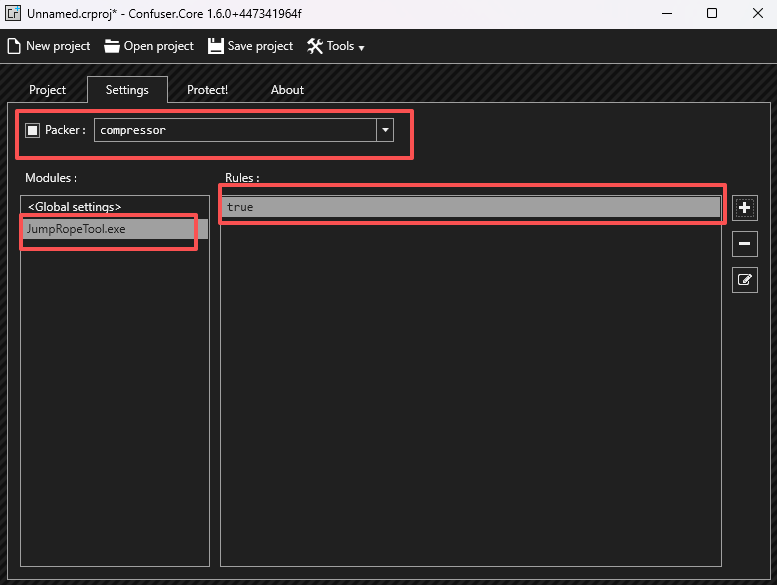Add a new rule with the plus button
The width and height of the screenshot is (777, 585).
click(x=745, y=208)
